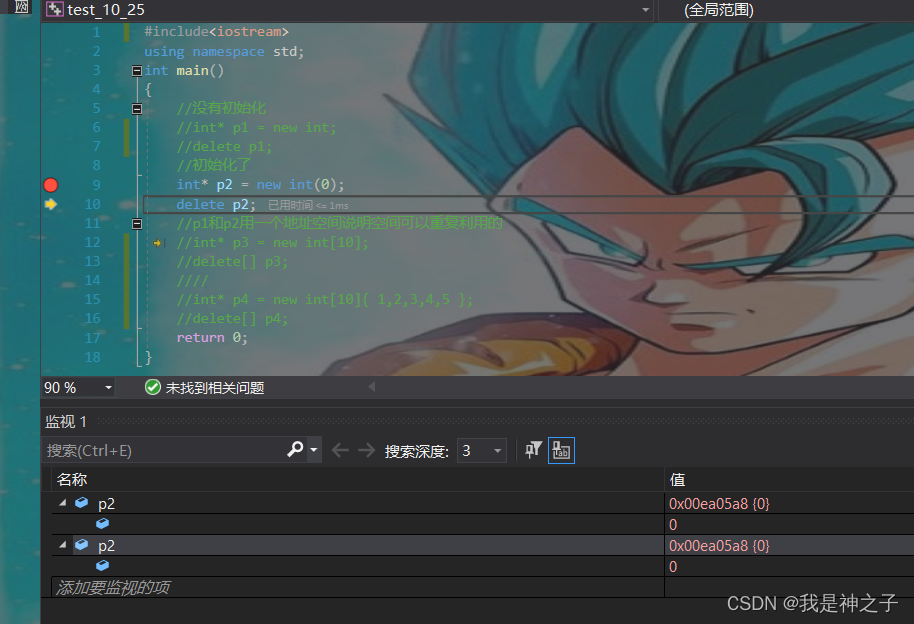Click the green checkmark no-issues icon
Screen dimensions: 914x624
coord(153,387)
